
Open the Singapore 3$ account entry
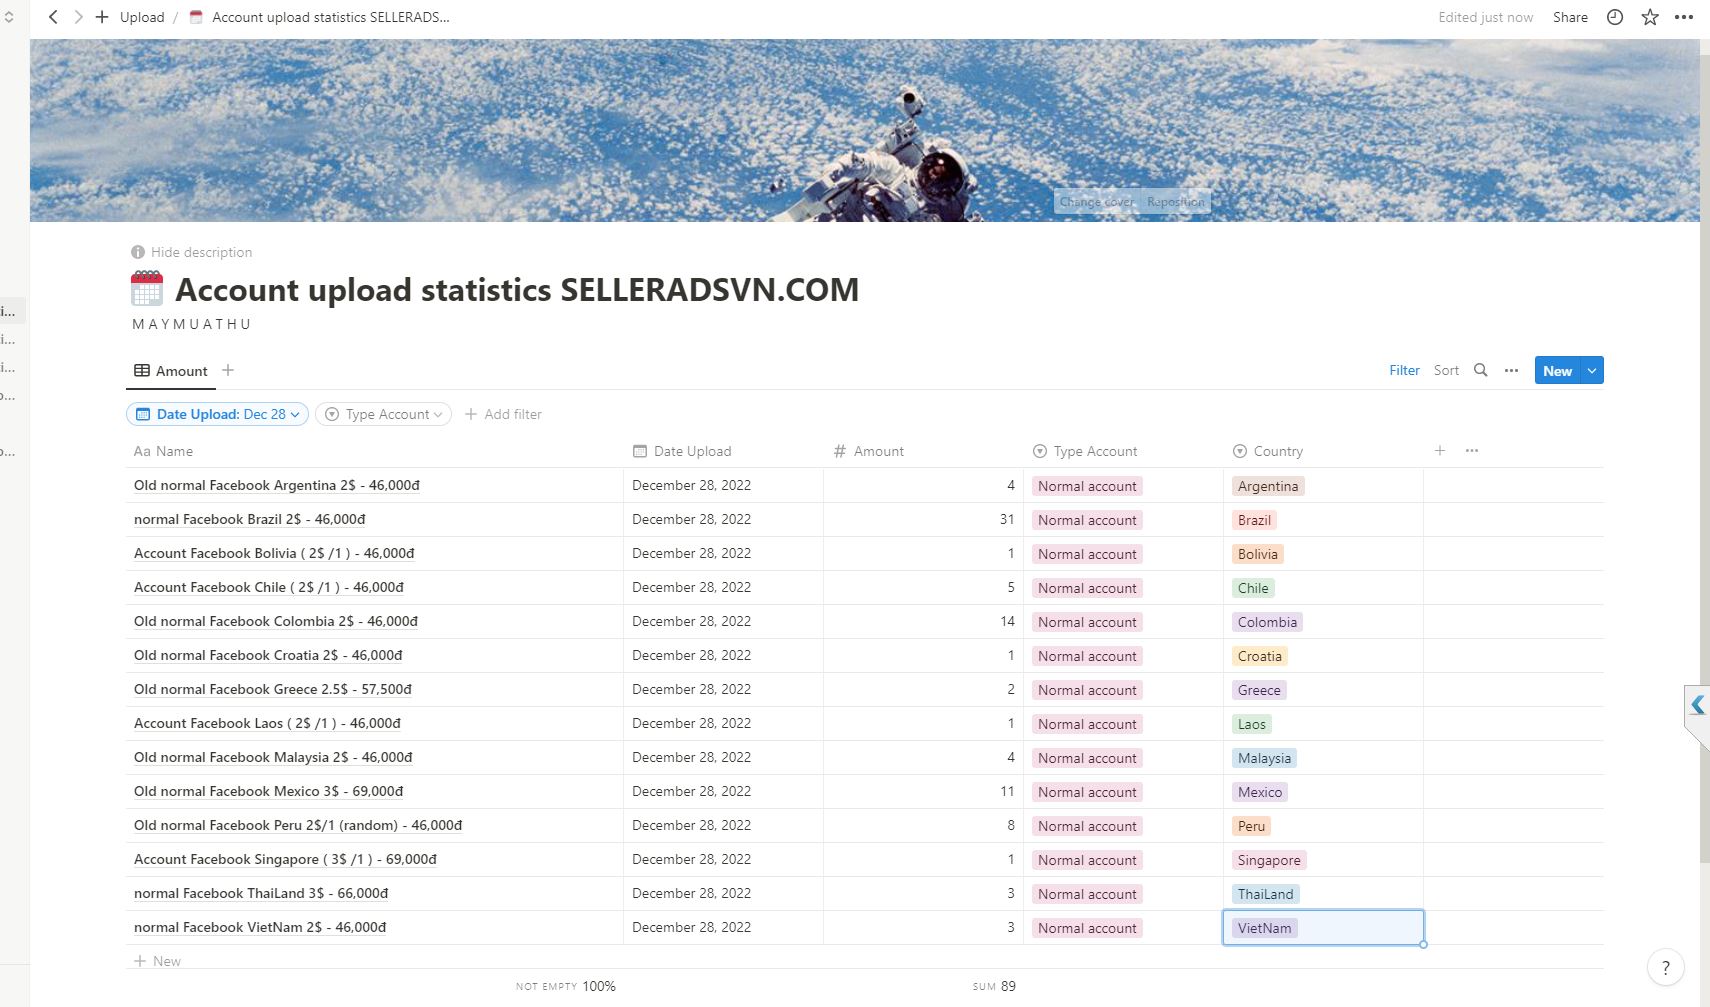[x=285, y=859]
